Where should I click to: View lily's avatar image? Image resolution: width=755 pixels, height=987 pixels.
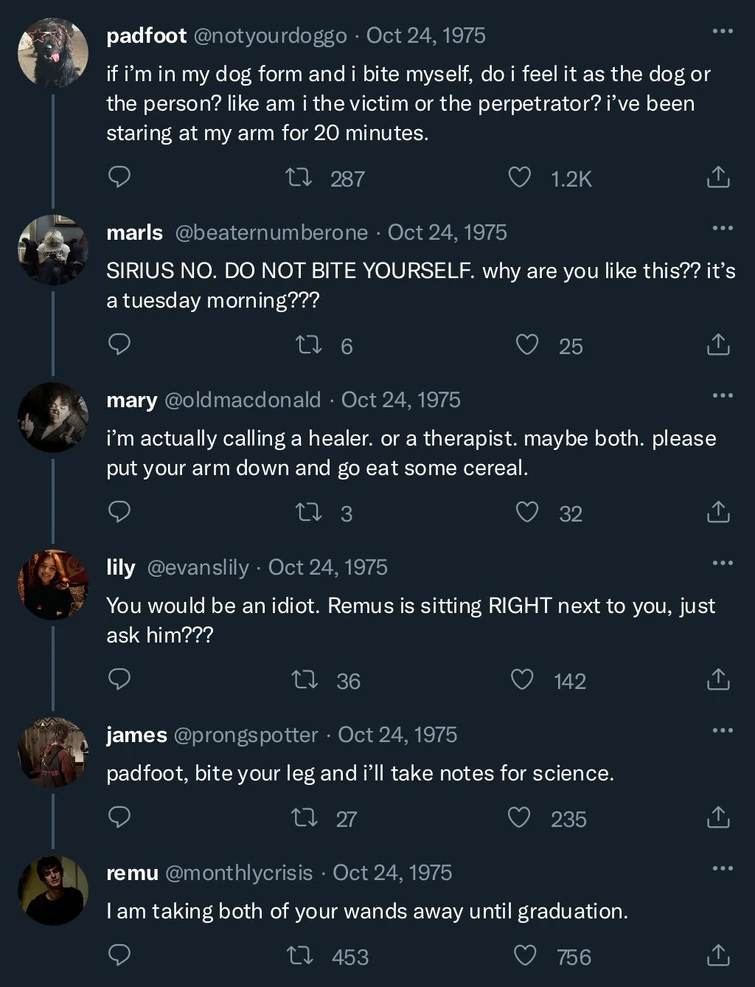53,584
